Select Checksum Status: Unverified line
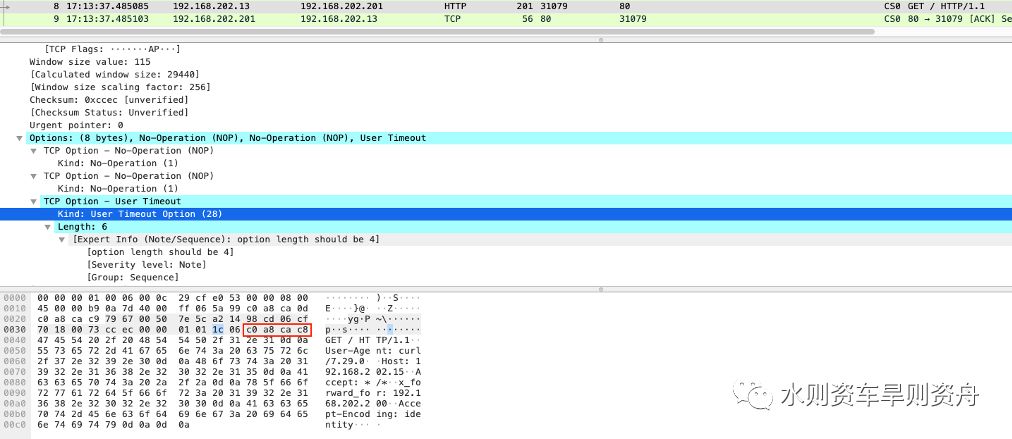 click(x=108, y=112)
